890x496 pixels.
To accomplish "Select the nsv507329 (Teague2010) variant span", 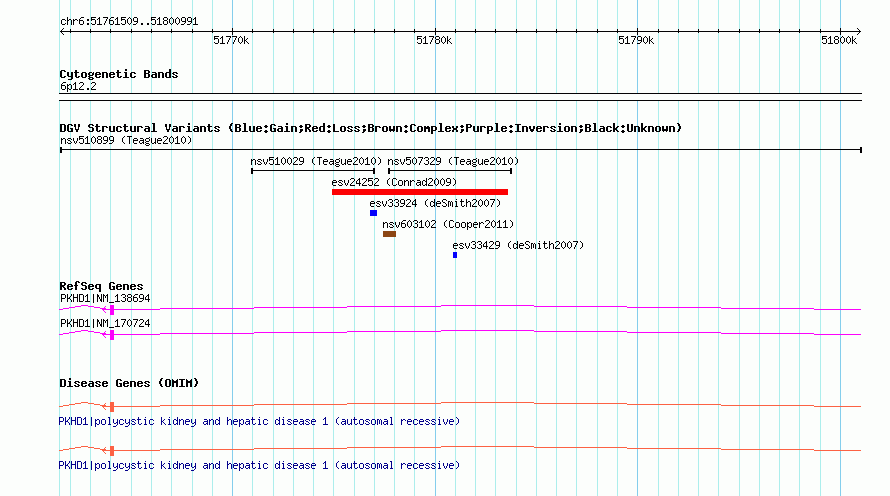I will pos(450,170).
